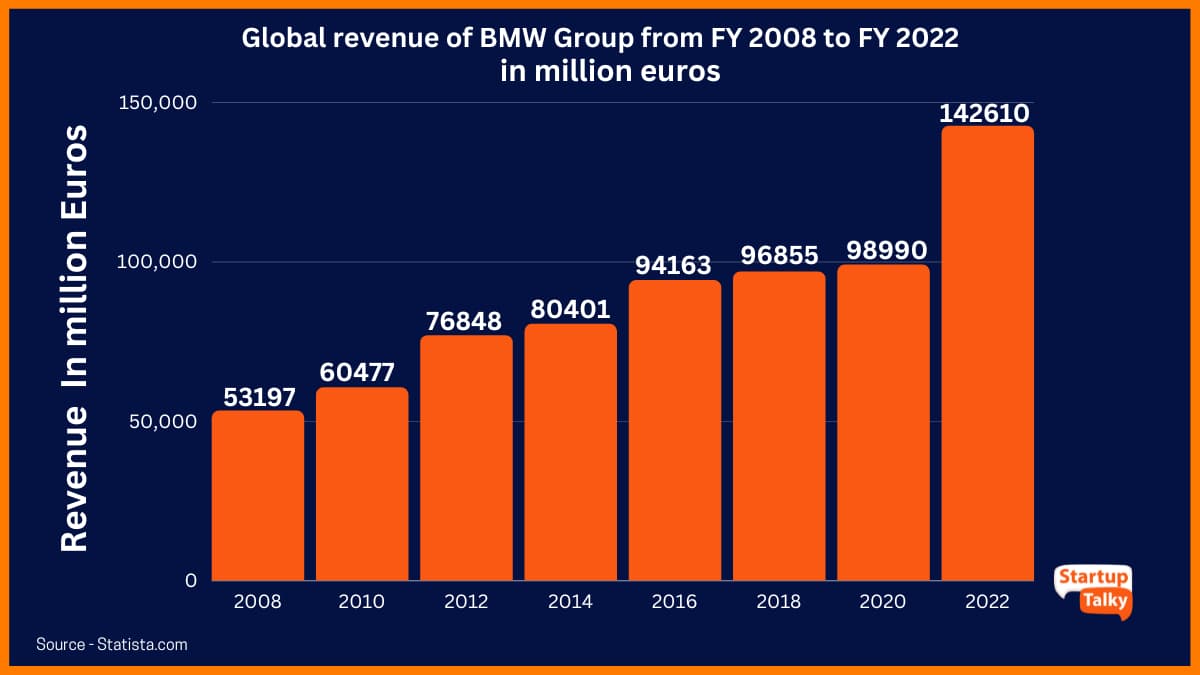1200x675 pixels.
Task: Select the tallest 2022 revenue bar
Action: tap(988, 353)
